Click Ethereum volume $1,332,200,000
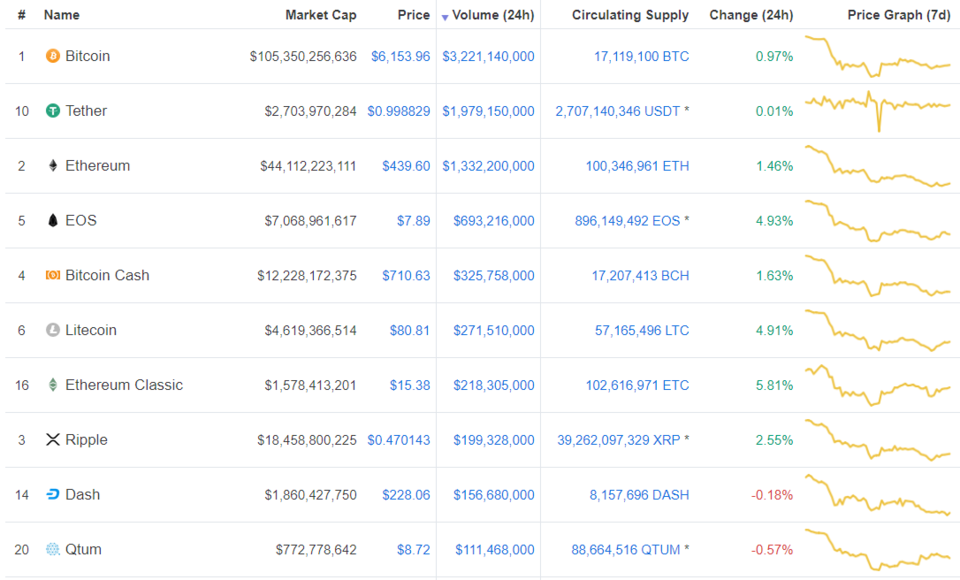The width and height of the screenshot is (960, 580). 488,165
